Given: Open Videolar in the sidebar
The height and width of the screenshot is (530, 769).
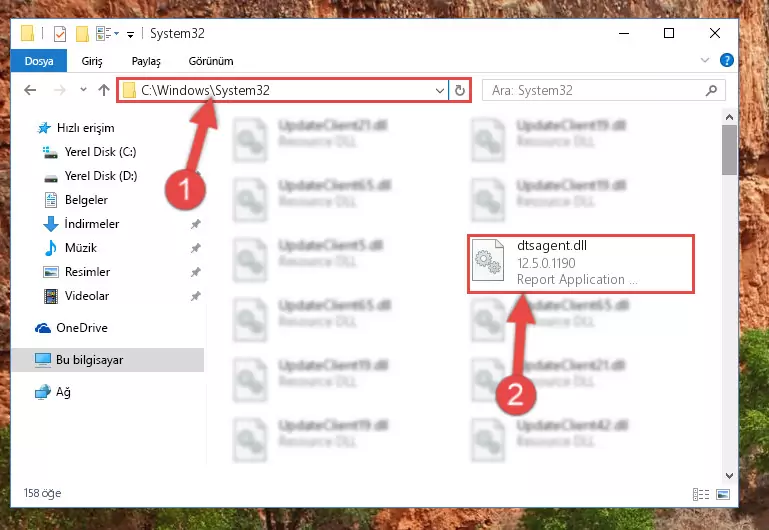Looking at the screenshot, I should point(76,296).
